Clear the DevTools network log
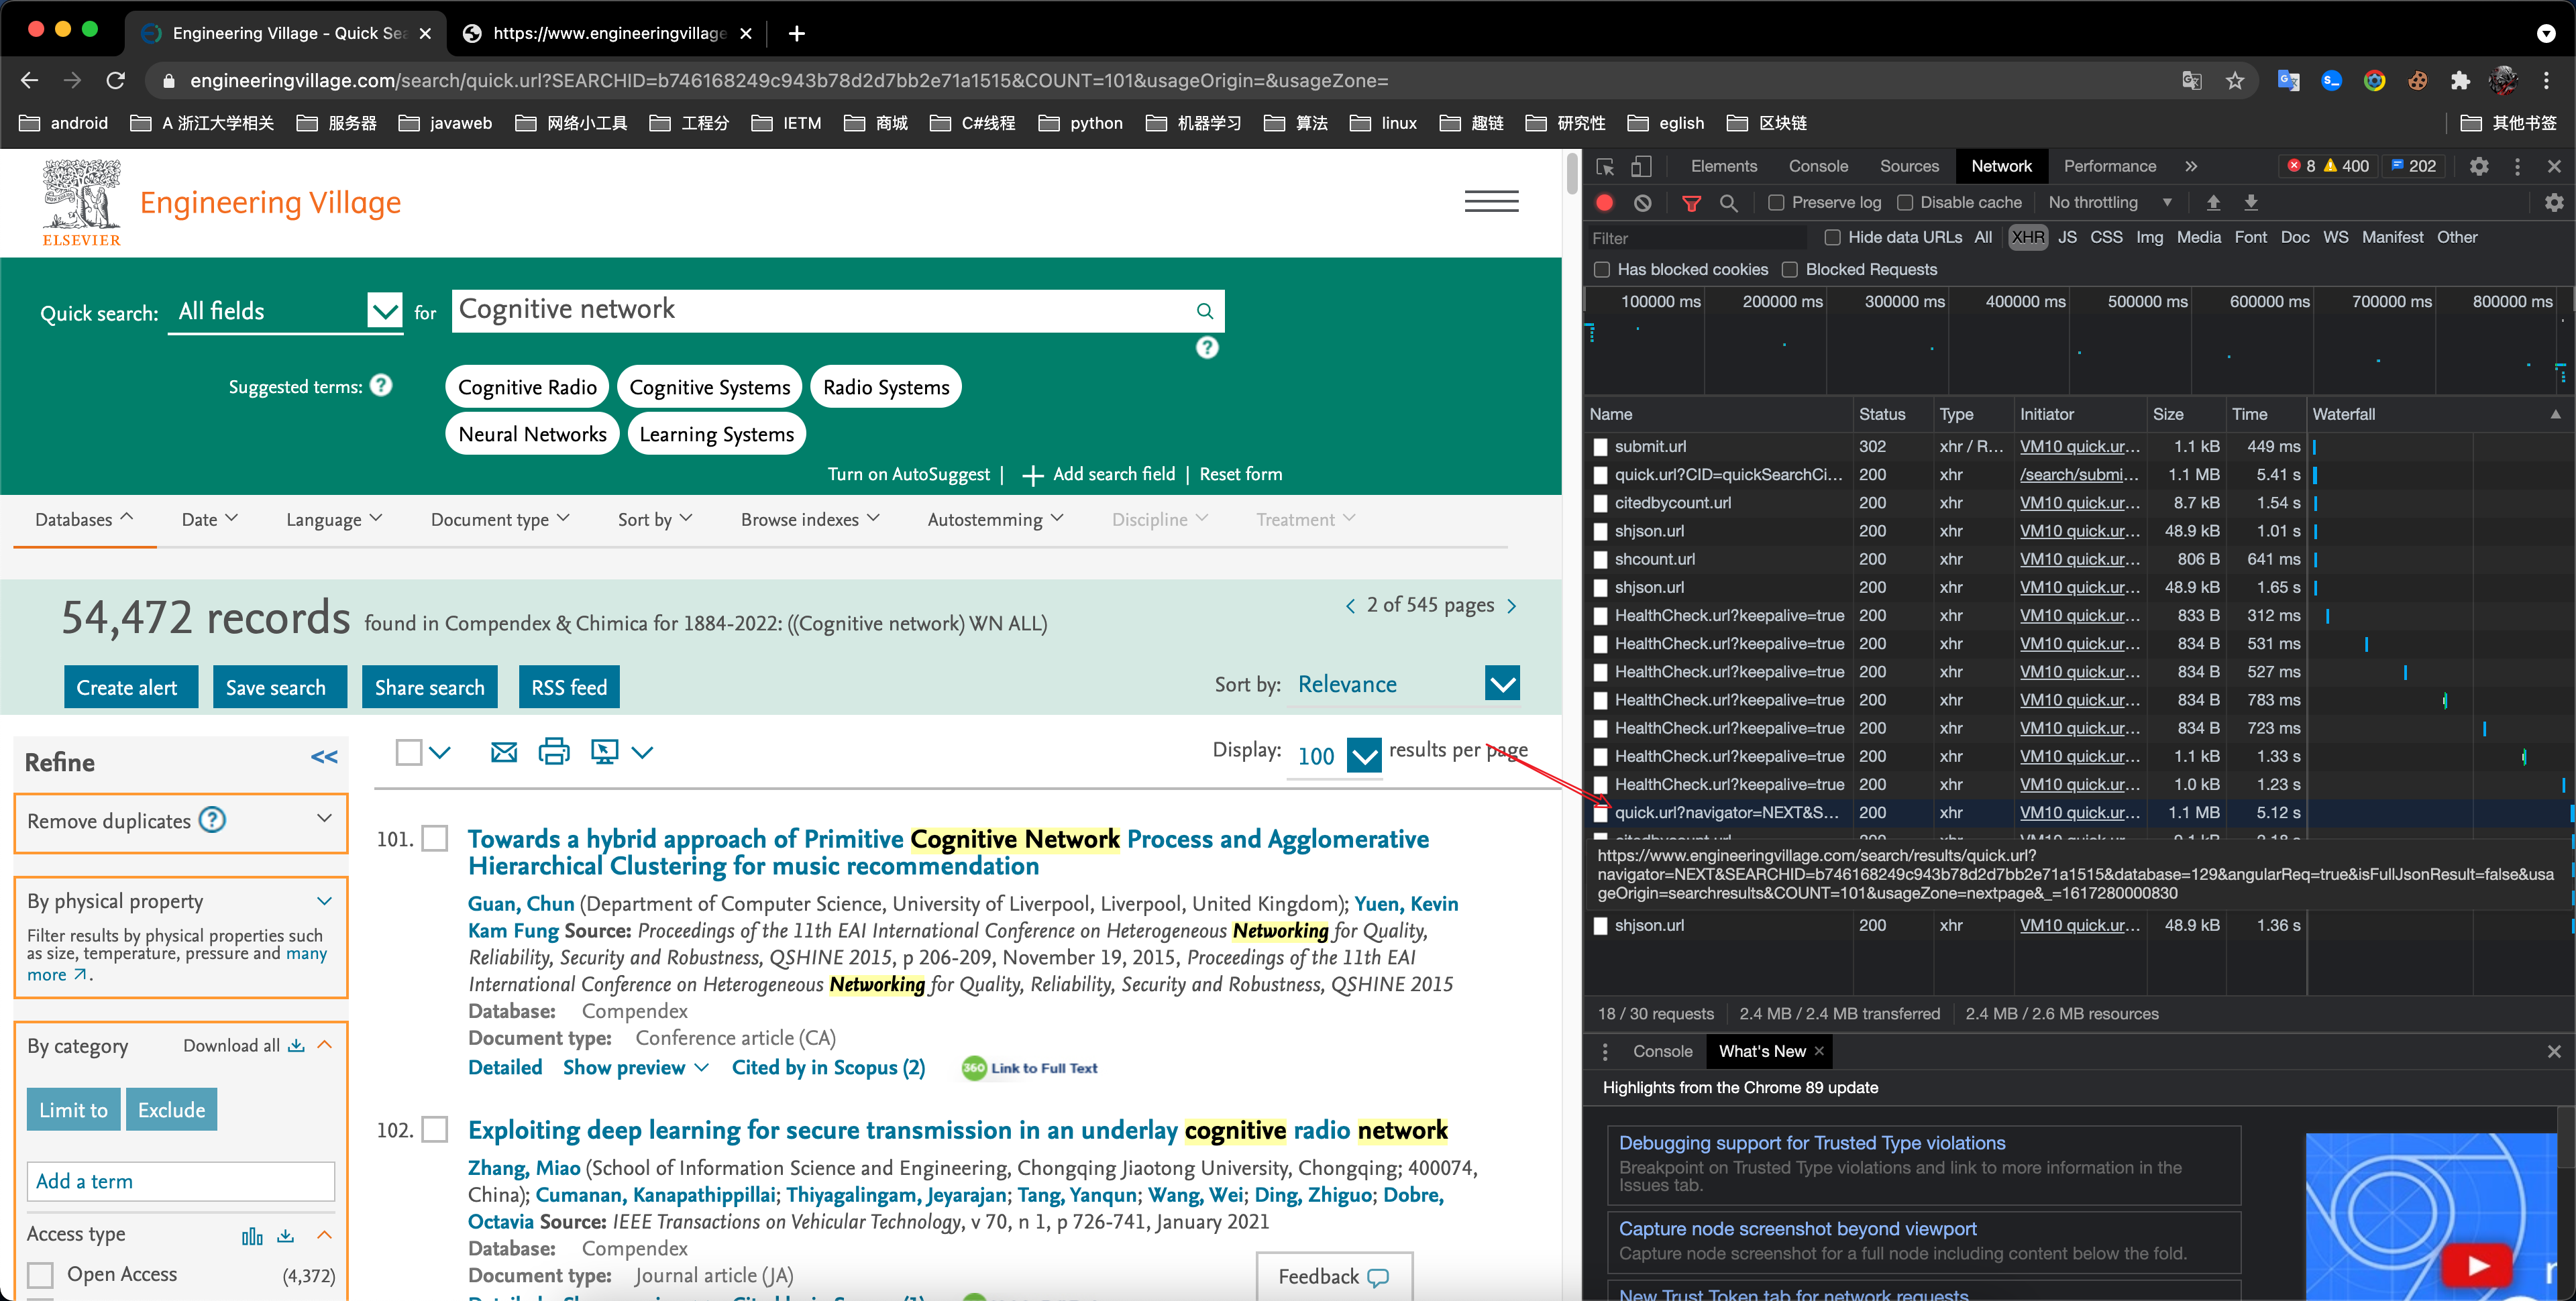The height and width of the screenshot is (1301, 2576). (x=1643, y=203)
